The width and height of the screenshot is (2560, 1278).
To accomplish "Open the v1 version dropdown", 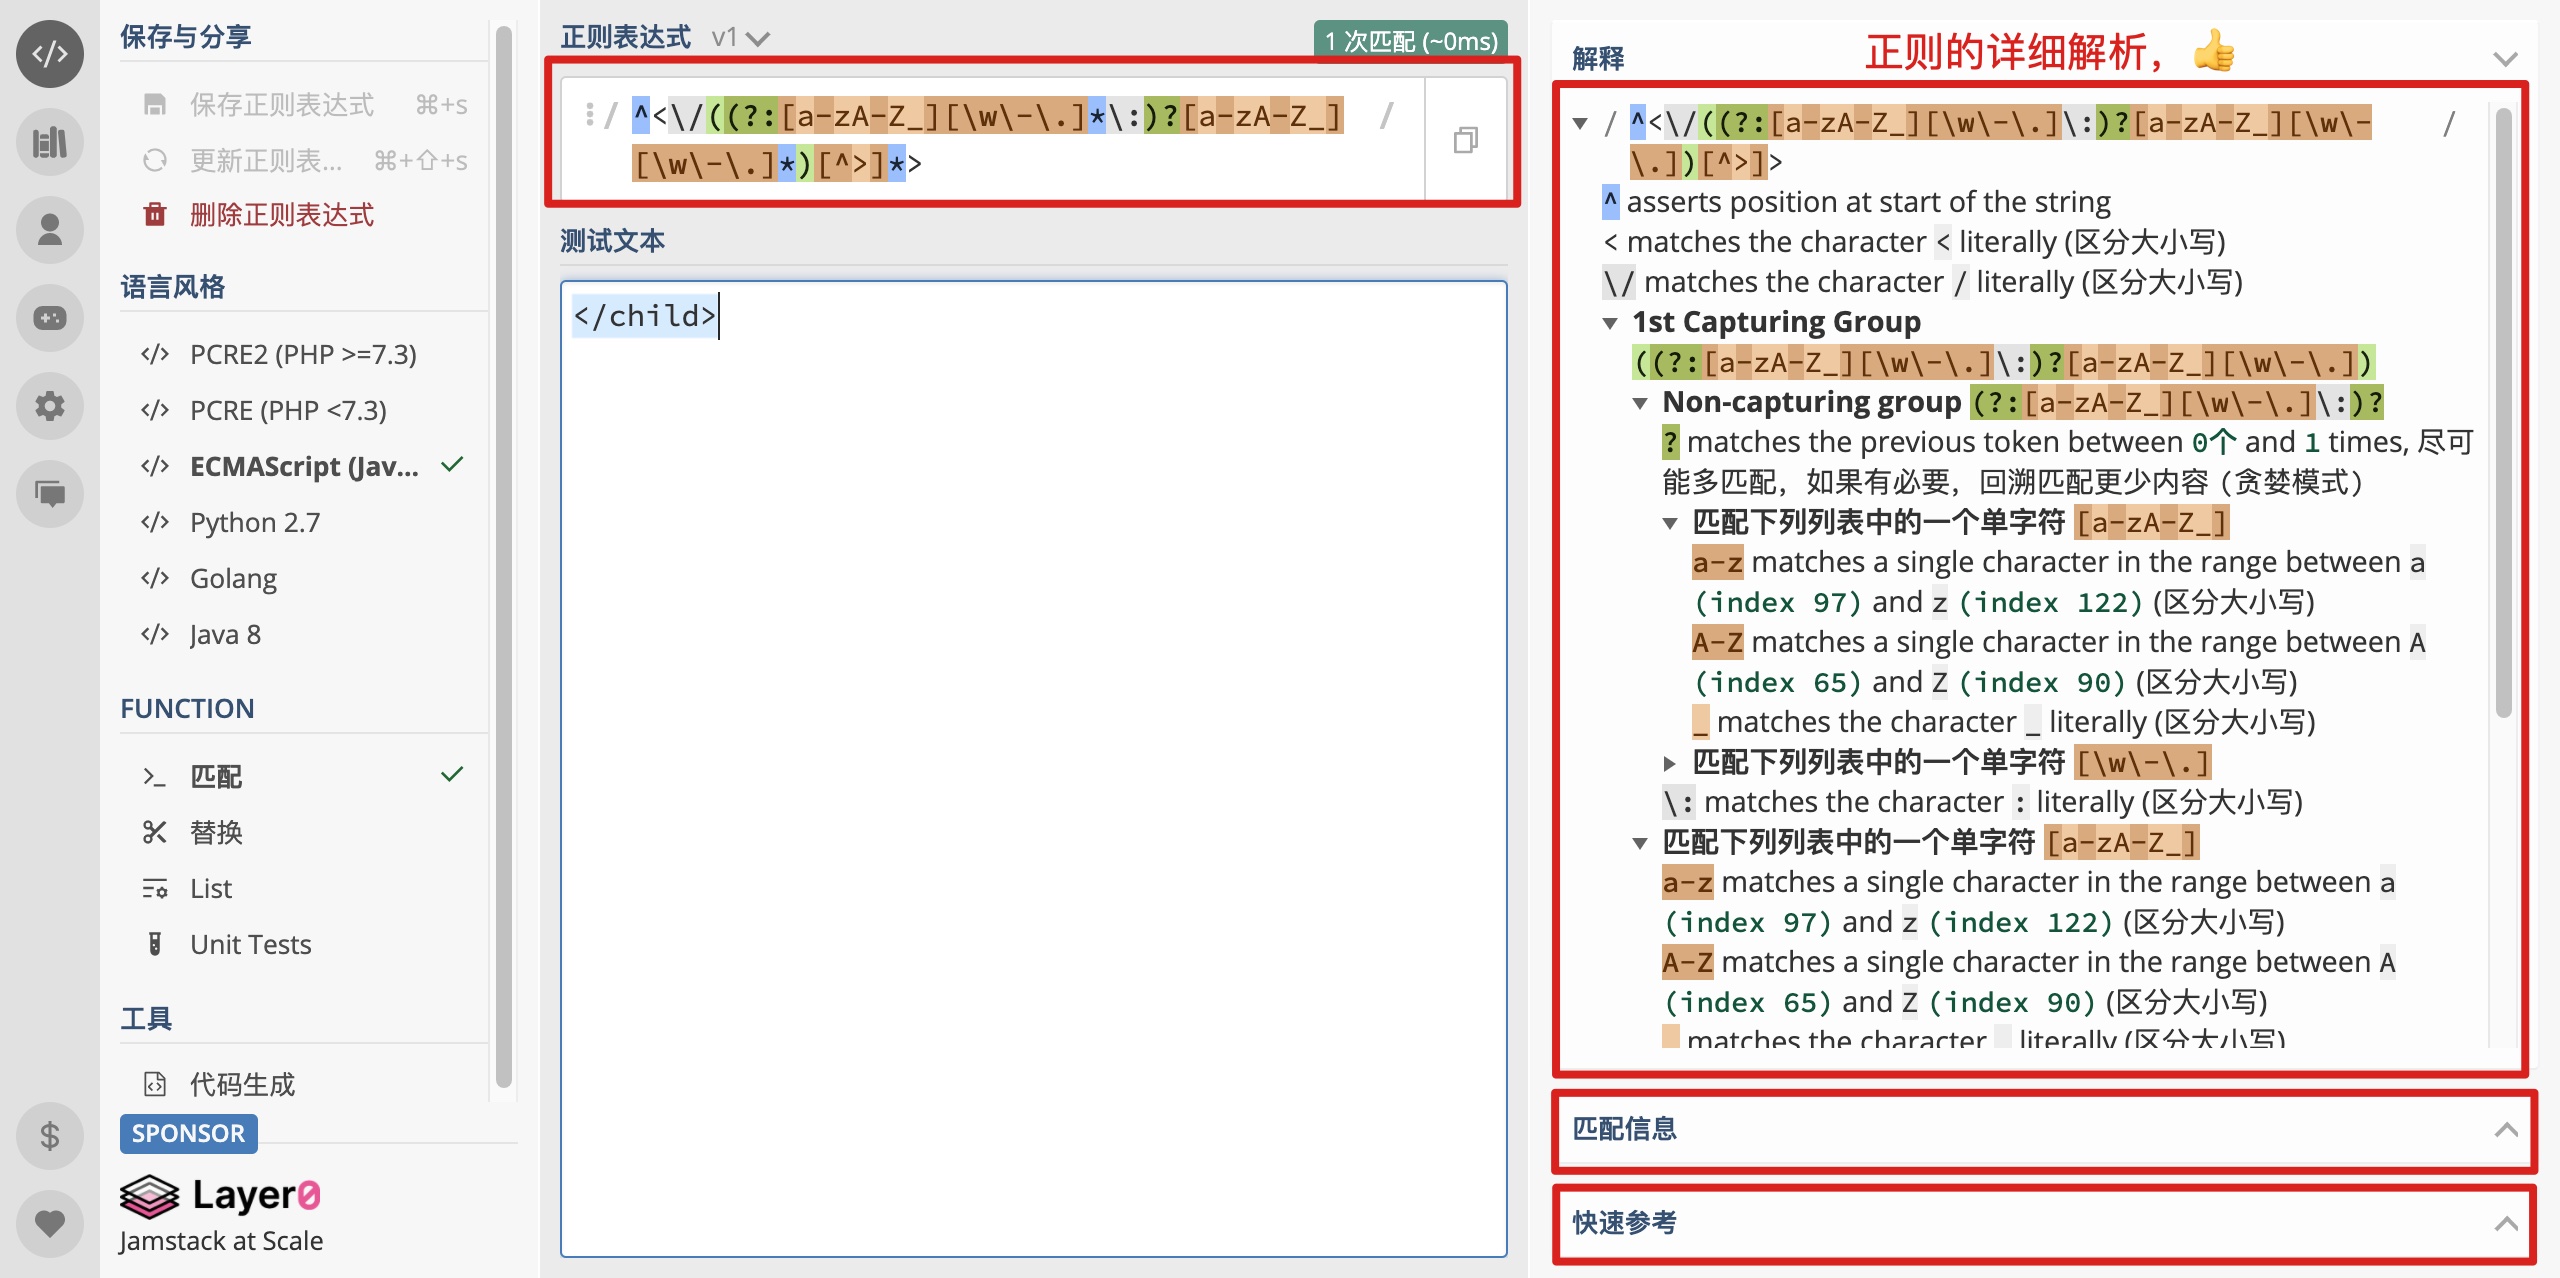I will click(x=740, y=38).
